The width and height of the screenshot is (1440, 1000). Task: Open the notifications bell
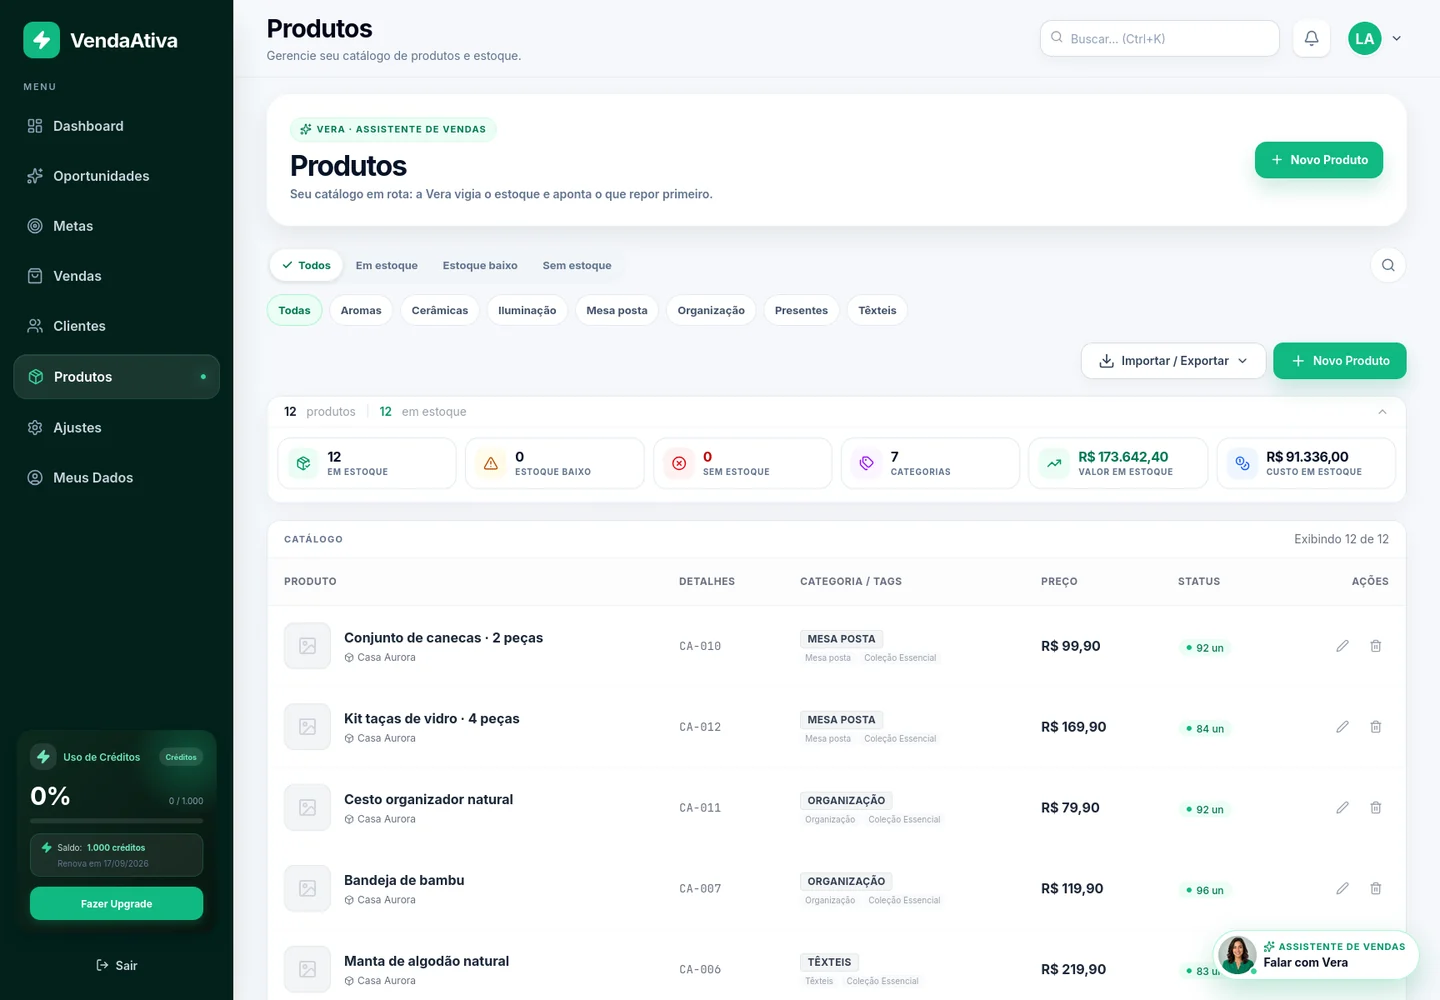1311,38
